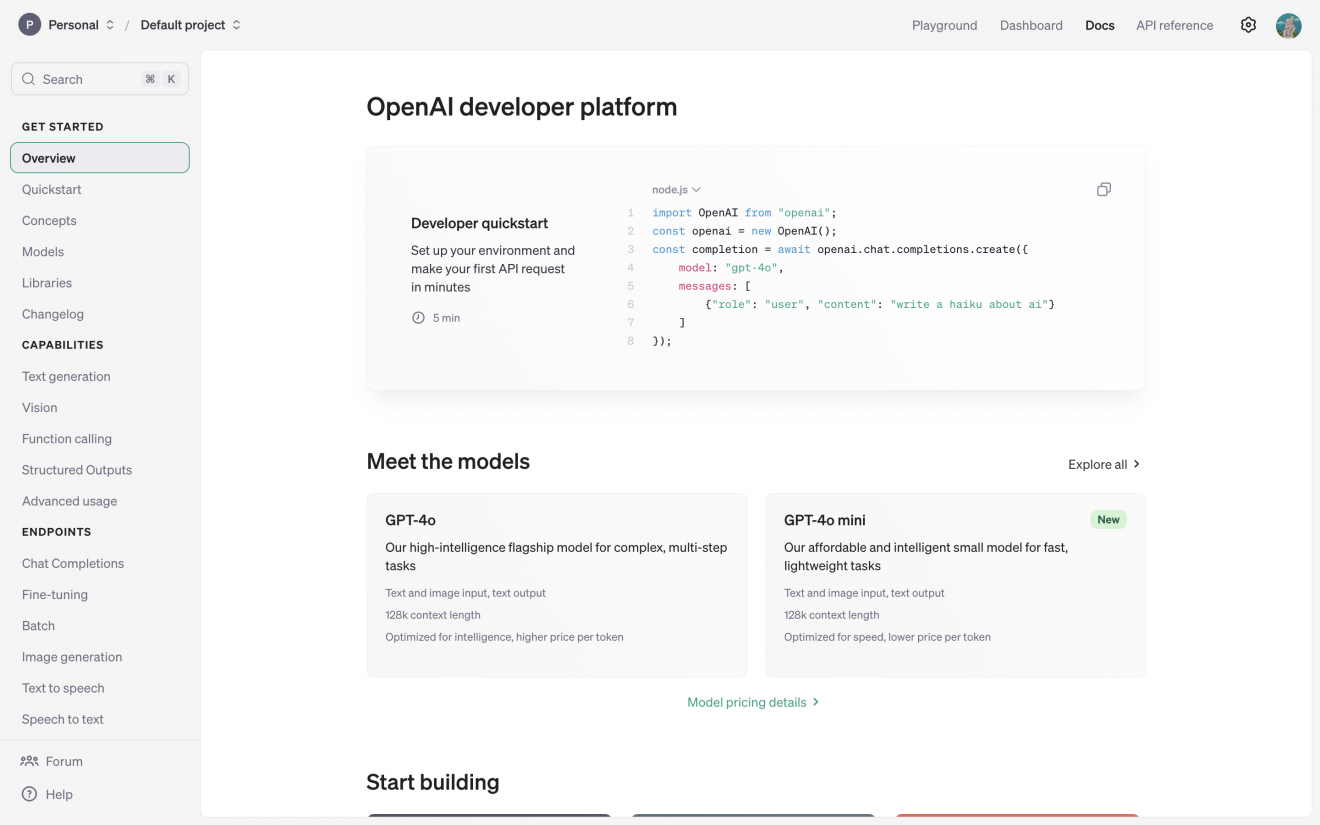Click the profile avatar at top right
Screen dimensions: 1320x825
click(1288, 25)
